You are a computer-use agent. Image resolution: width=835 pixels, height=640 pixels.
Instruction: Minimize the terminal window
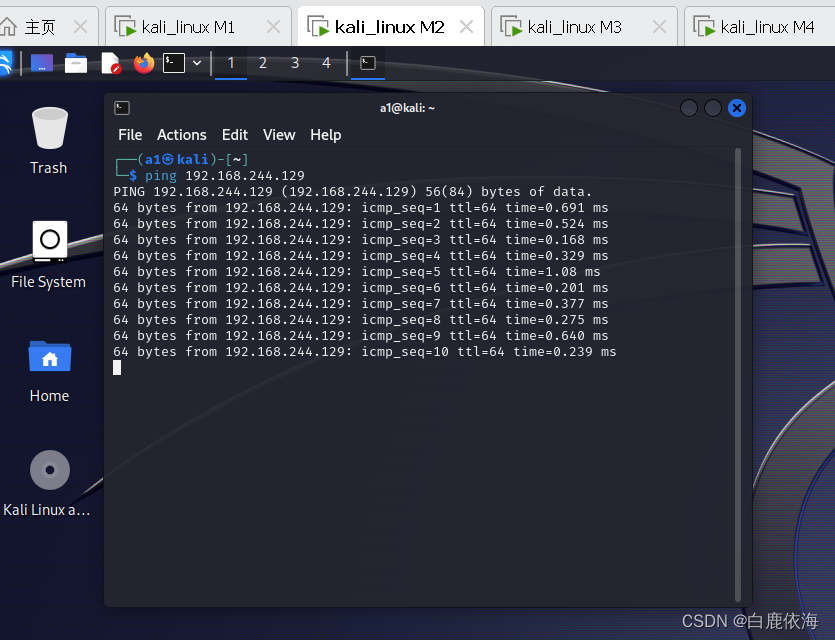point(689,108)
